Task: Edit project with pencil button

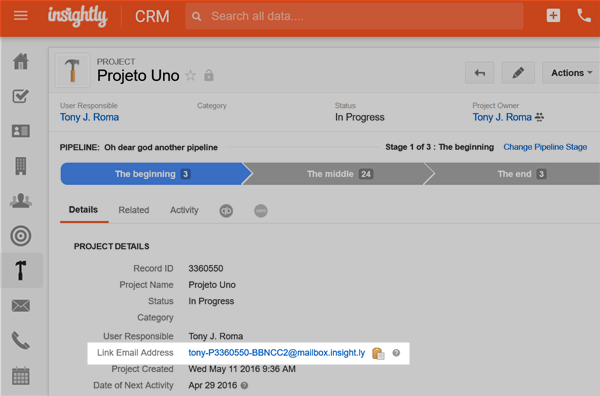Action: tap(518, 73)
